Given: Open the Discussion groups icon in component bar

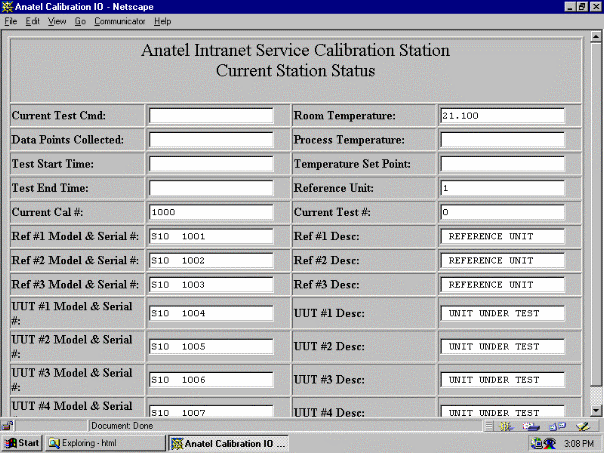Looking at the screenshot, I should [x=557, y=426].
